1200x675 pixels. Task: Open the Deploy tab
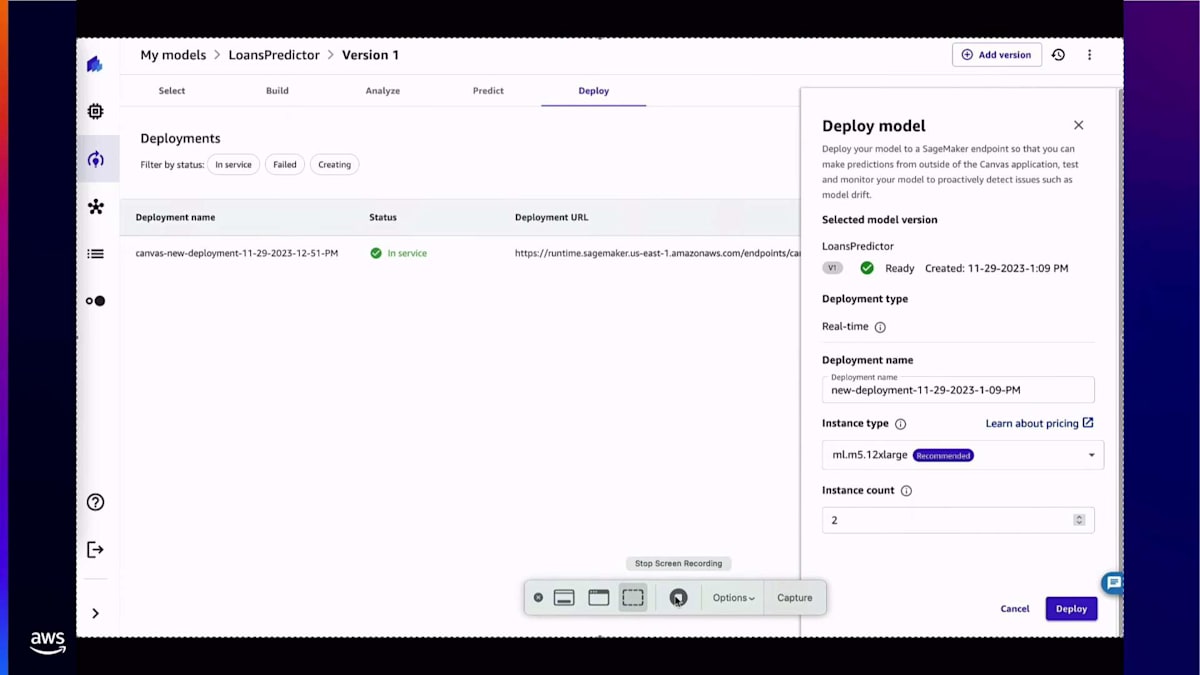click(593, 91)
